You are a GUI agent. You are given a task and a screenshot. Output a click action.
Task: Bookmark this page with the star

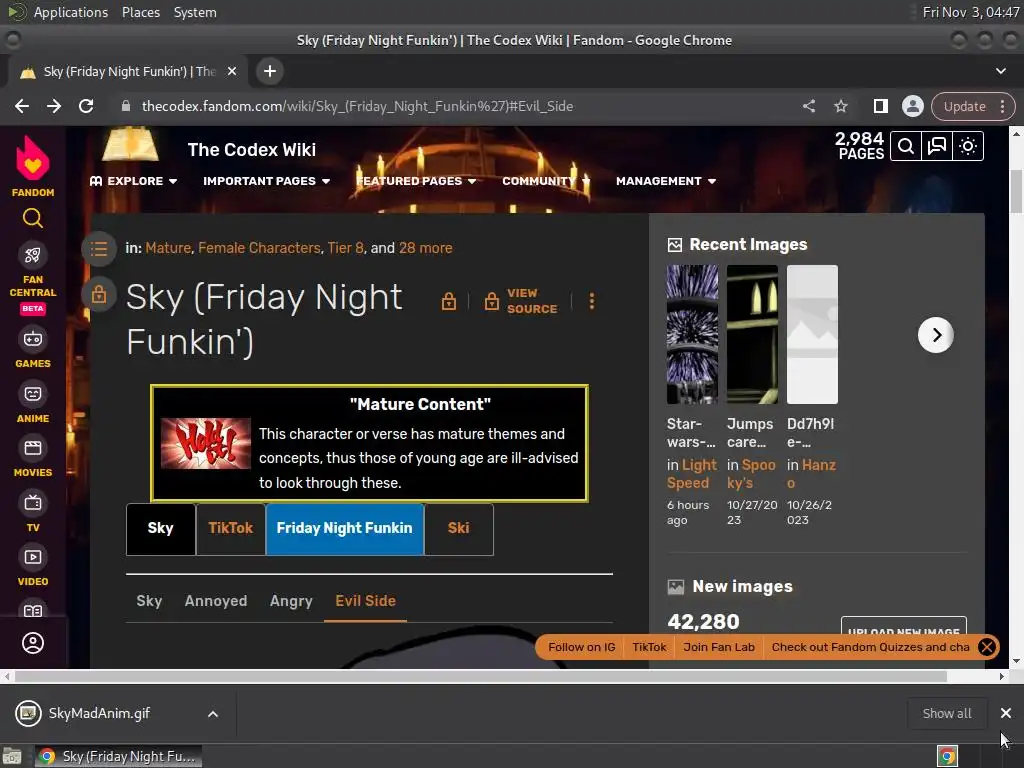point(840,106)
